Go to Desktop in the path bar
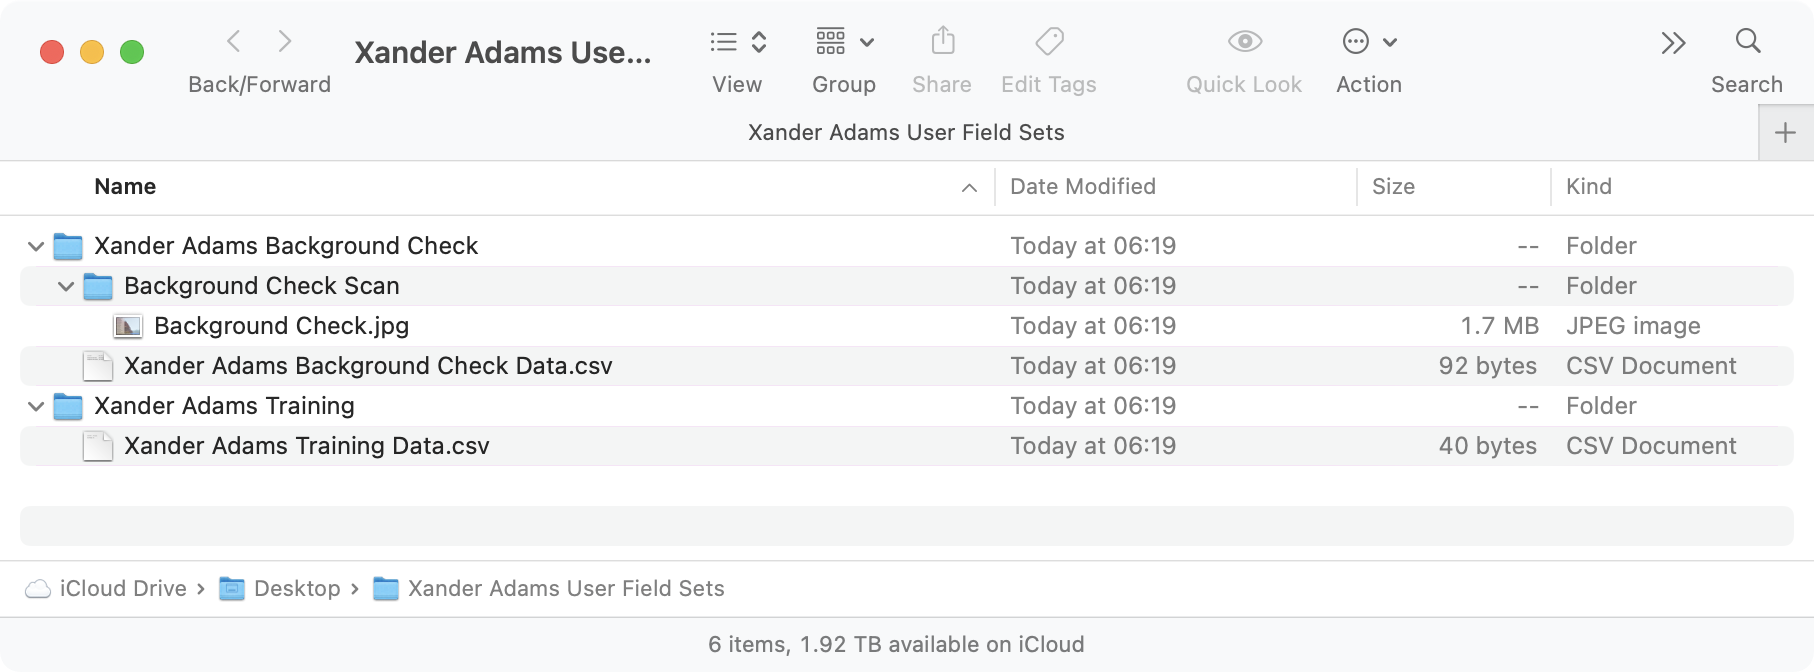1814x672 pixels. (296, 589)
